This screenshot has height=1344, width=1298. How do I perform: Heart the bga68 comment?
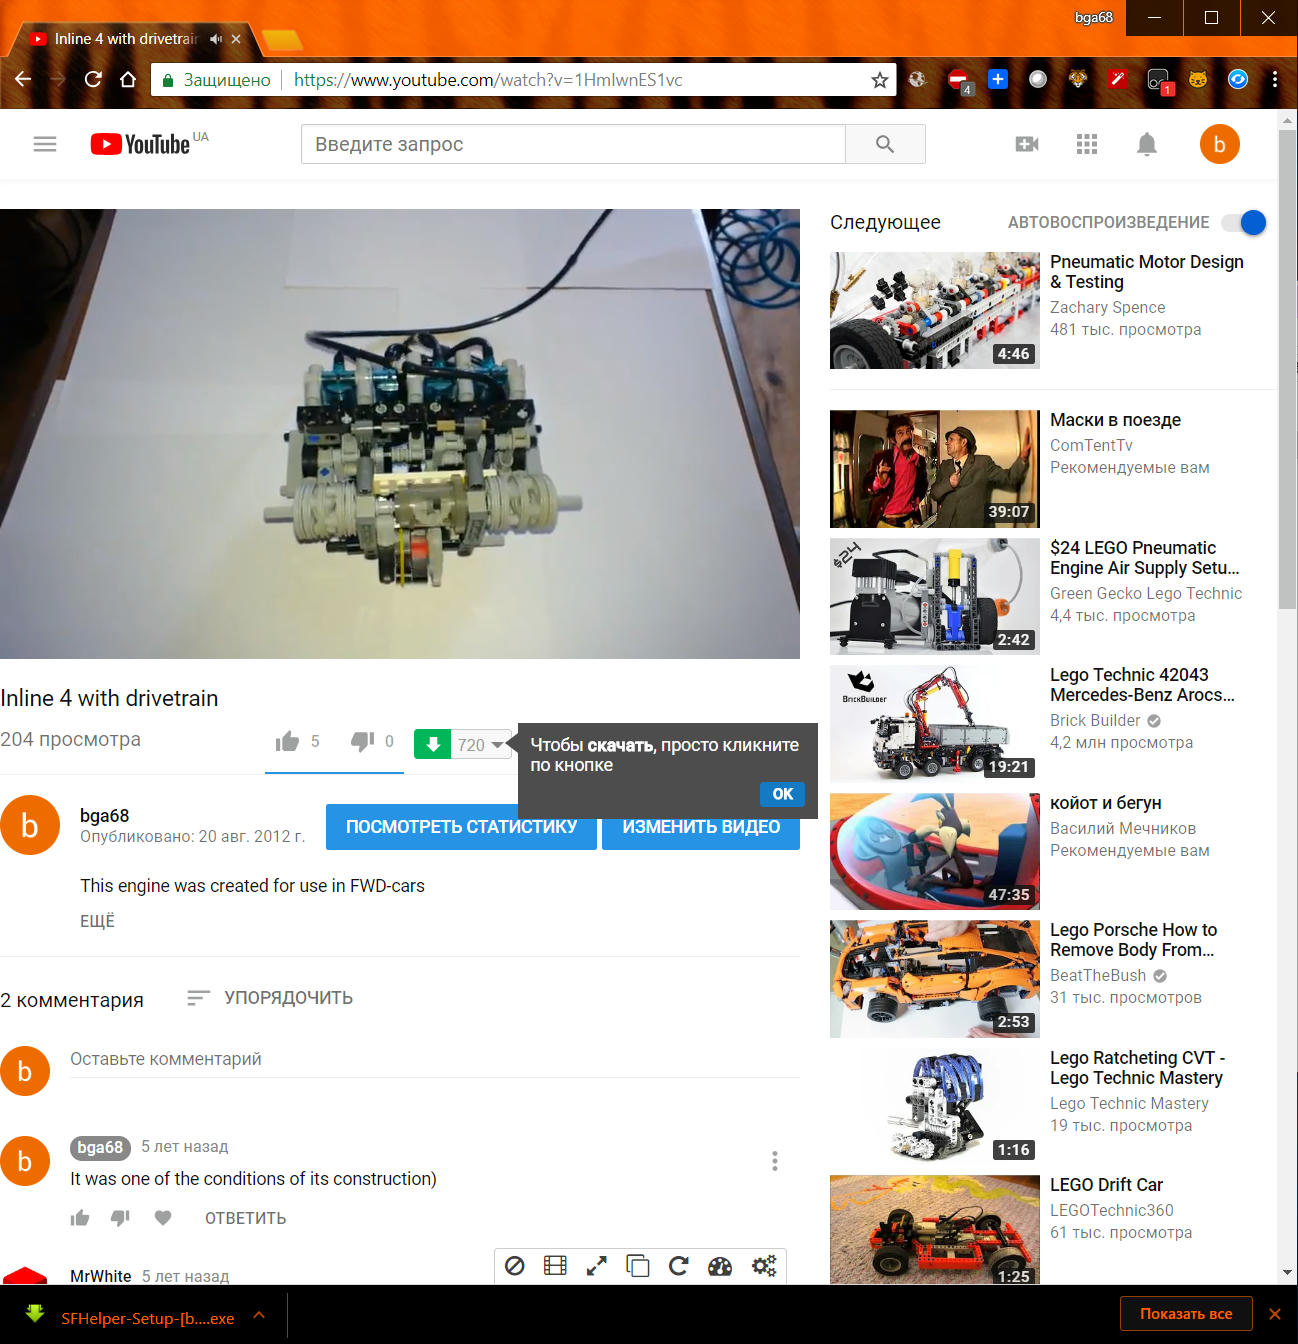[x=163, y=1217]
